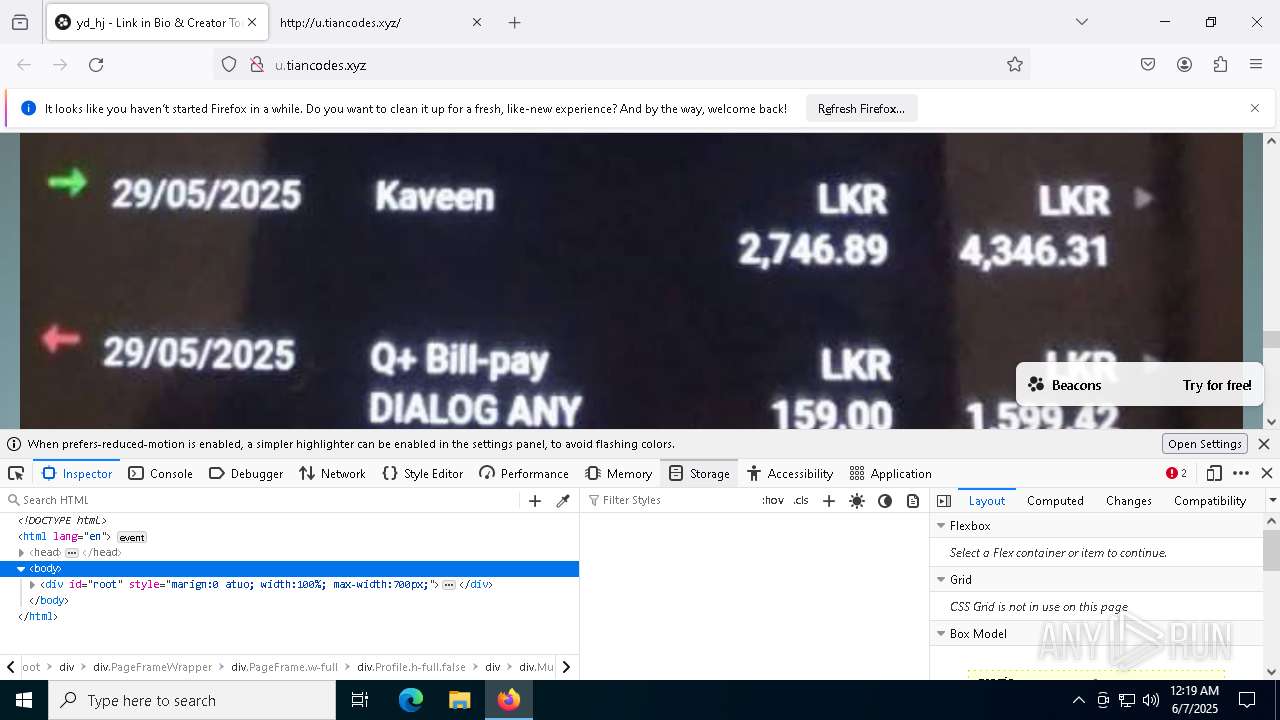Click the Open Settings button
Screen dimensions: 1280x720
pyautogui.click(x=1205, y=444)
